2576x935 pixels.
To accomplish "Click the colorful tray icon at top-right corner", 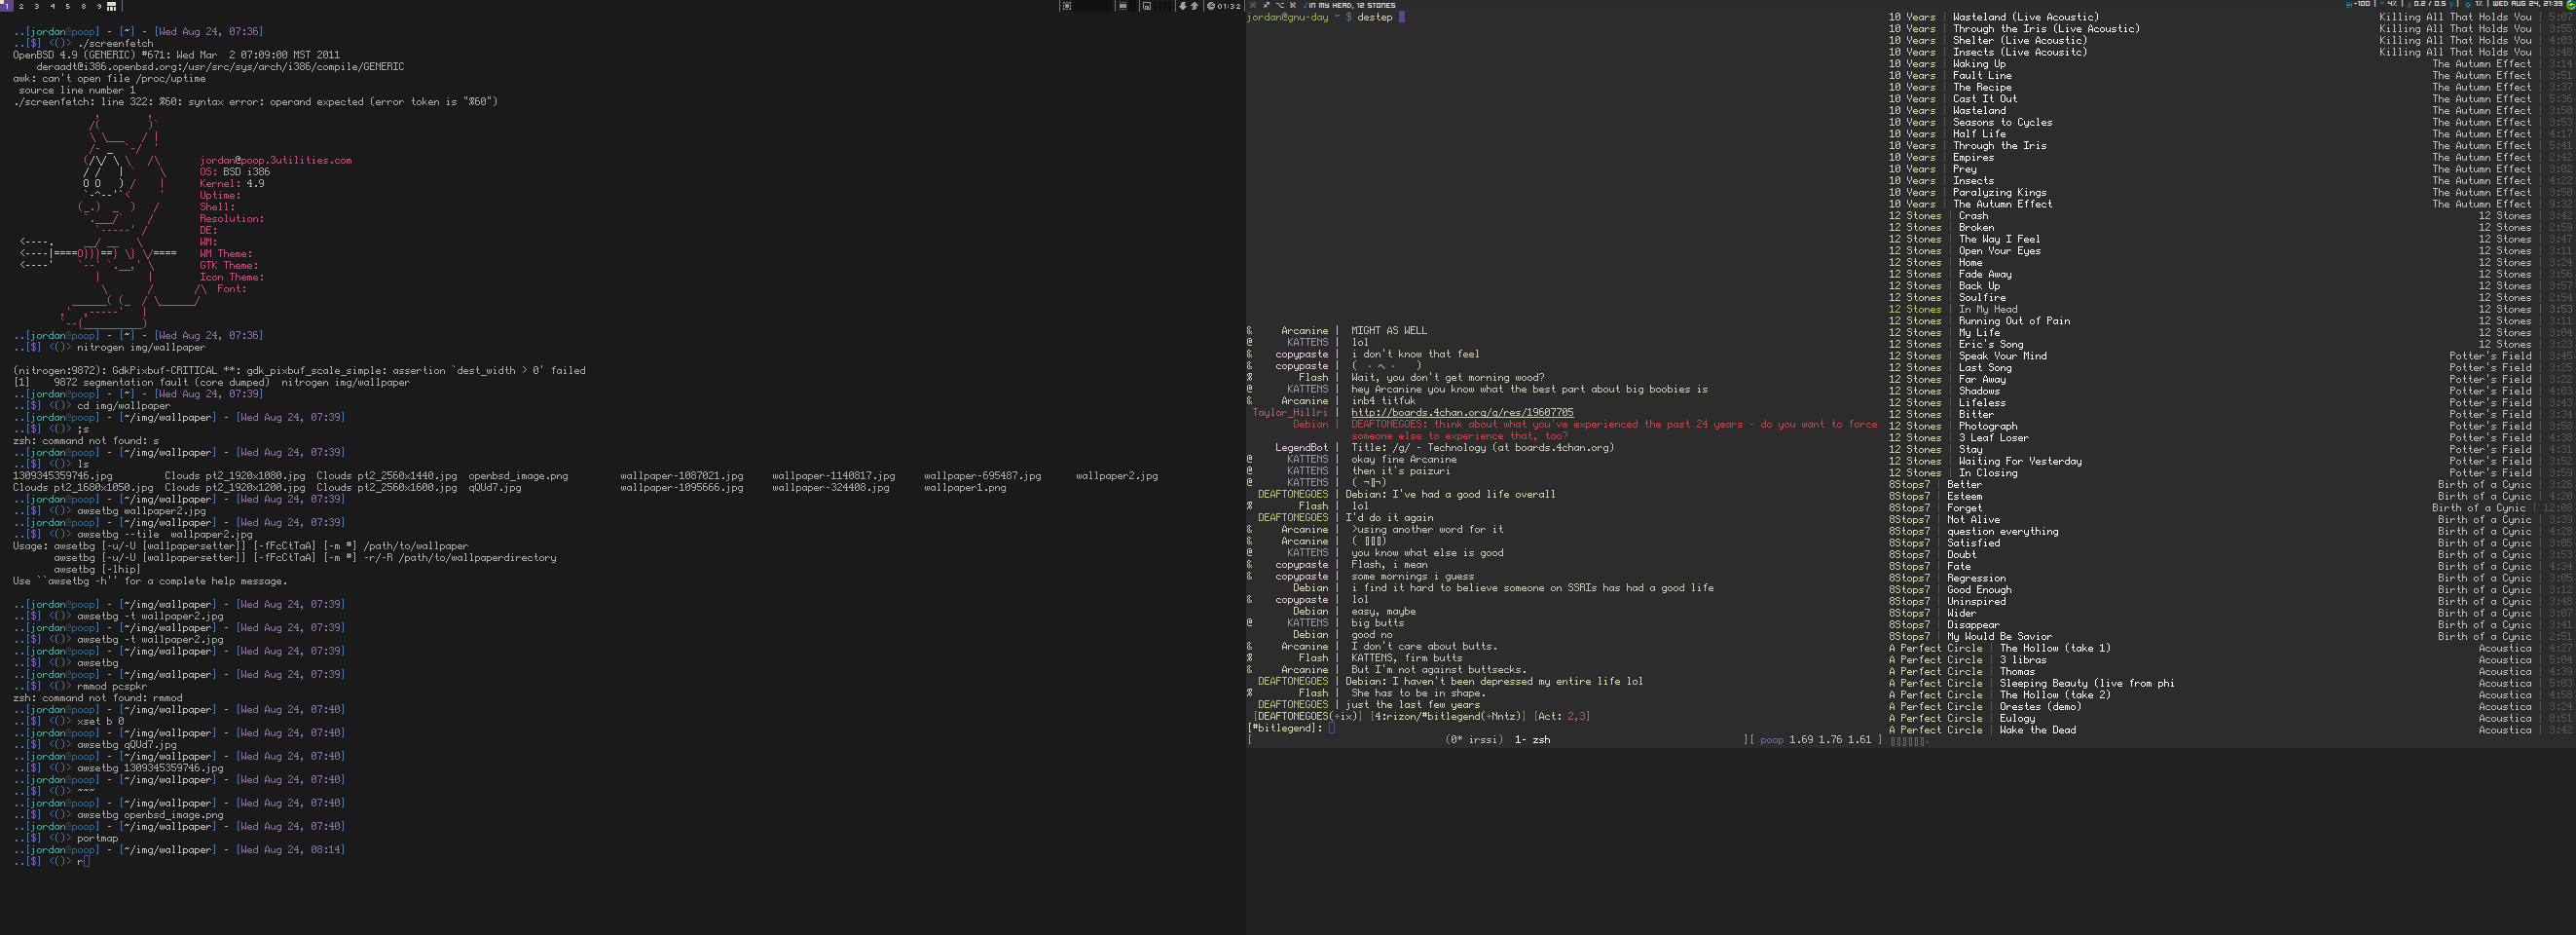I will 2571,5.
